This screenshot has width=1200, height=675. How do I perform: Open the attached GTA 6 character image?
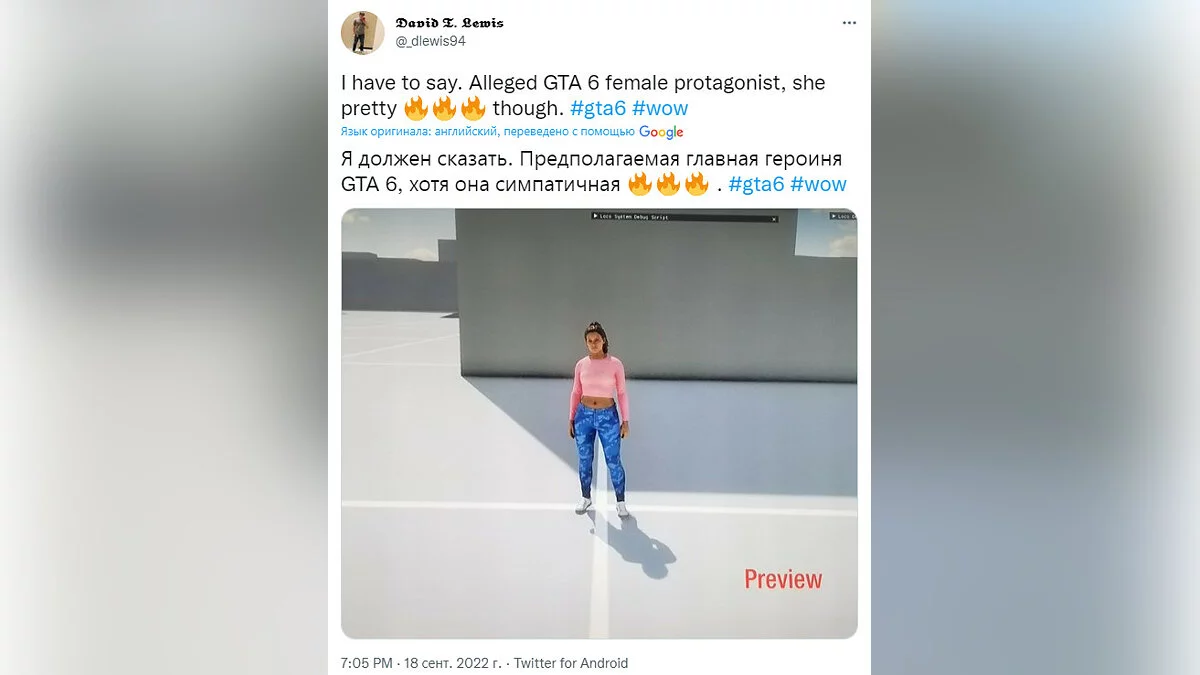pyautogui.click(x=599, y=423)
